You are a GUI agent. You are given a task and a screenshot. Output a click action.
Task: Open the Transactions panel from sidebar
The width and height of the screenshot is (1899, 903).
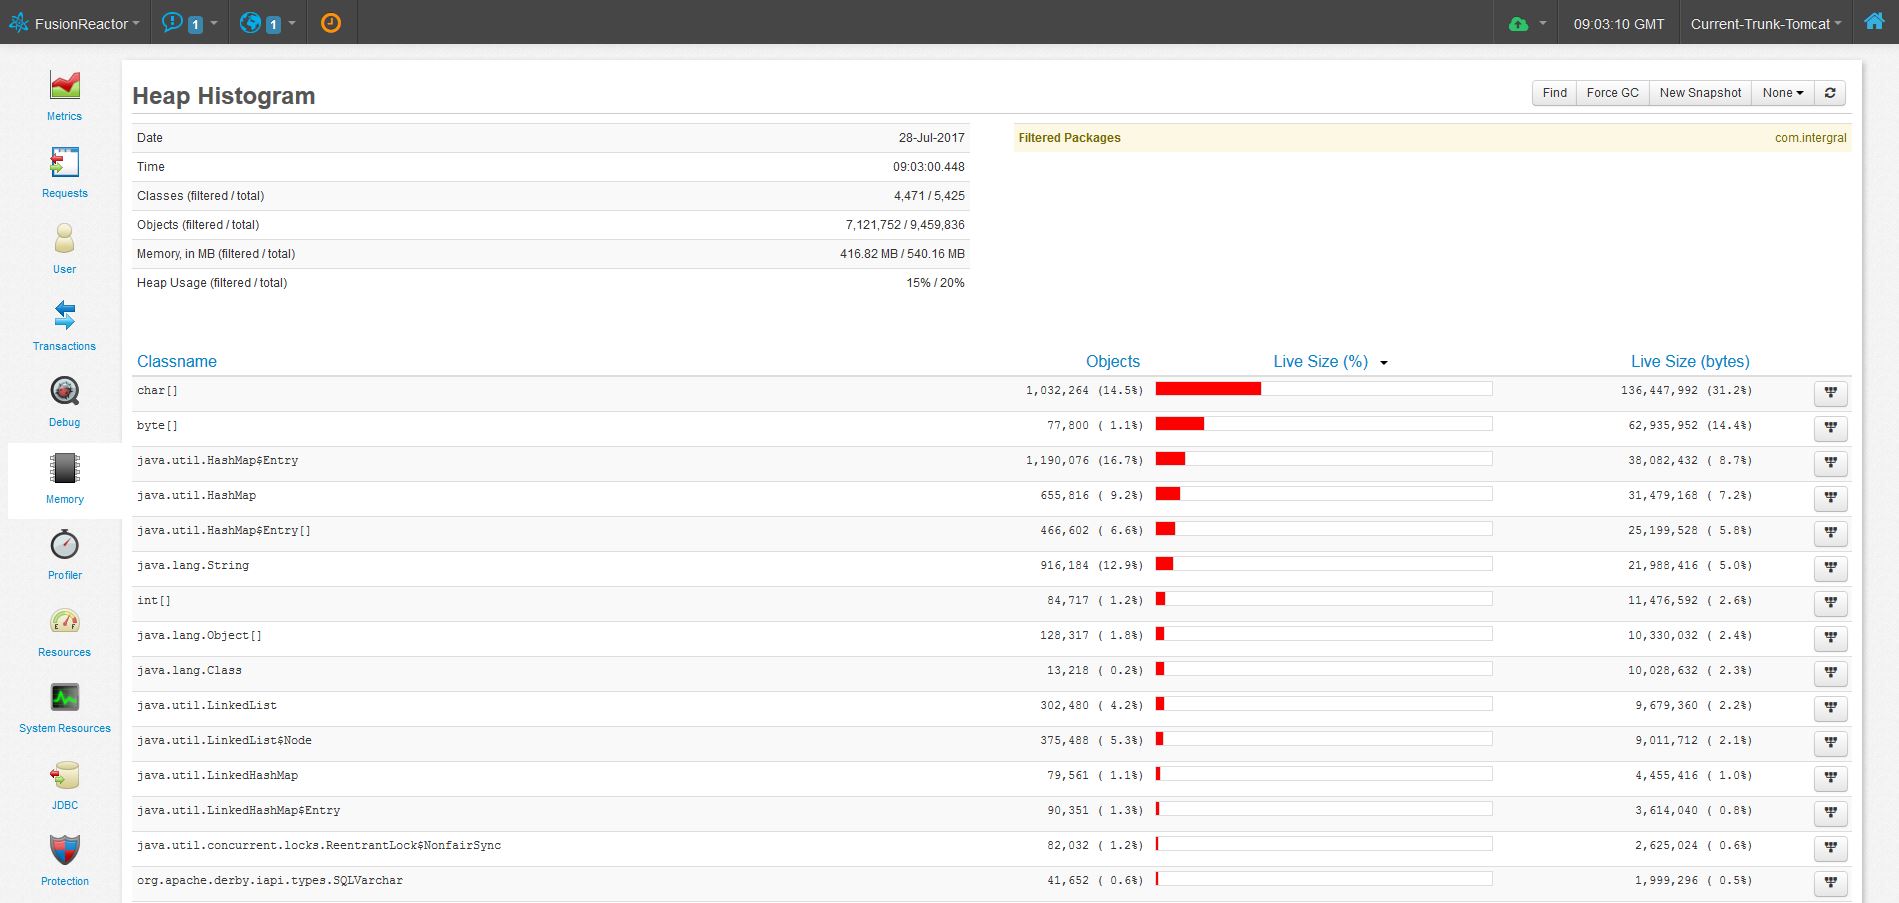tap(63, 322)
